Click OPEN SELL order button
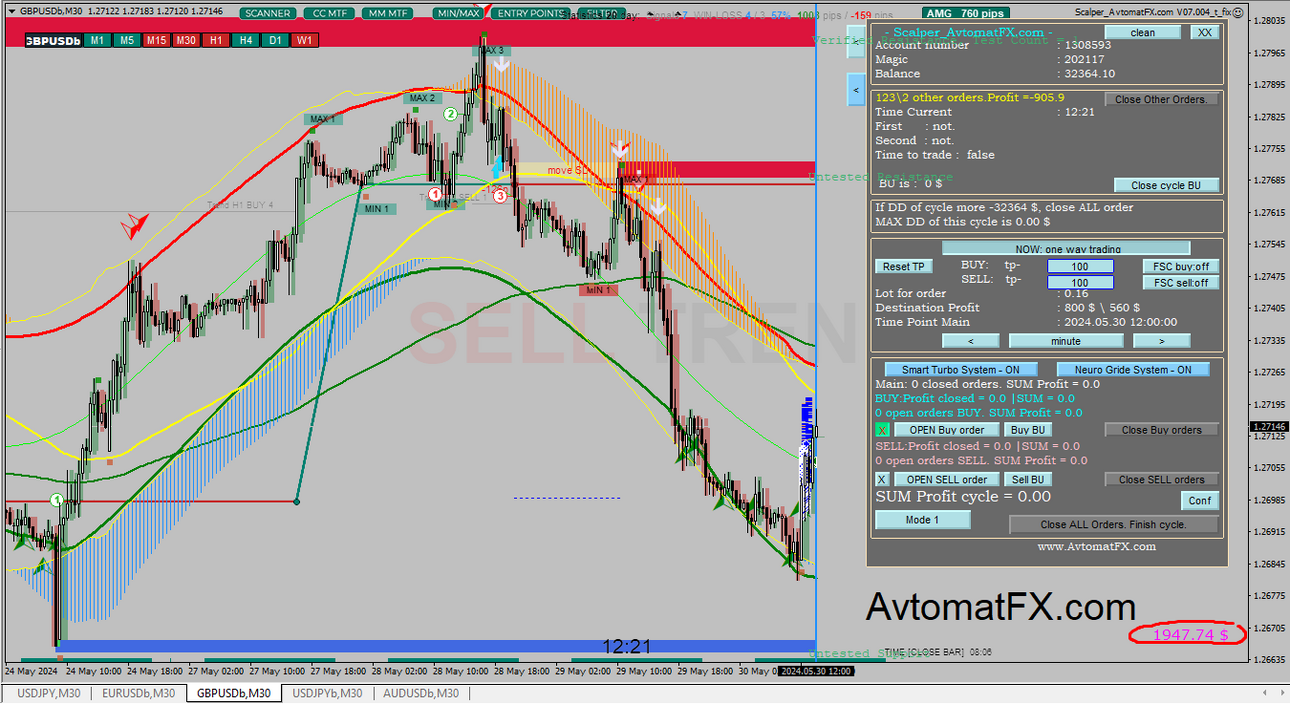1290x704 pixels. (x=946, y=479)
